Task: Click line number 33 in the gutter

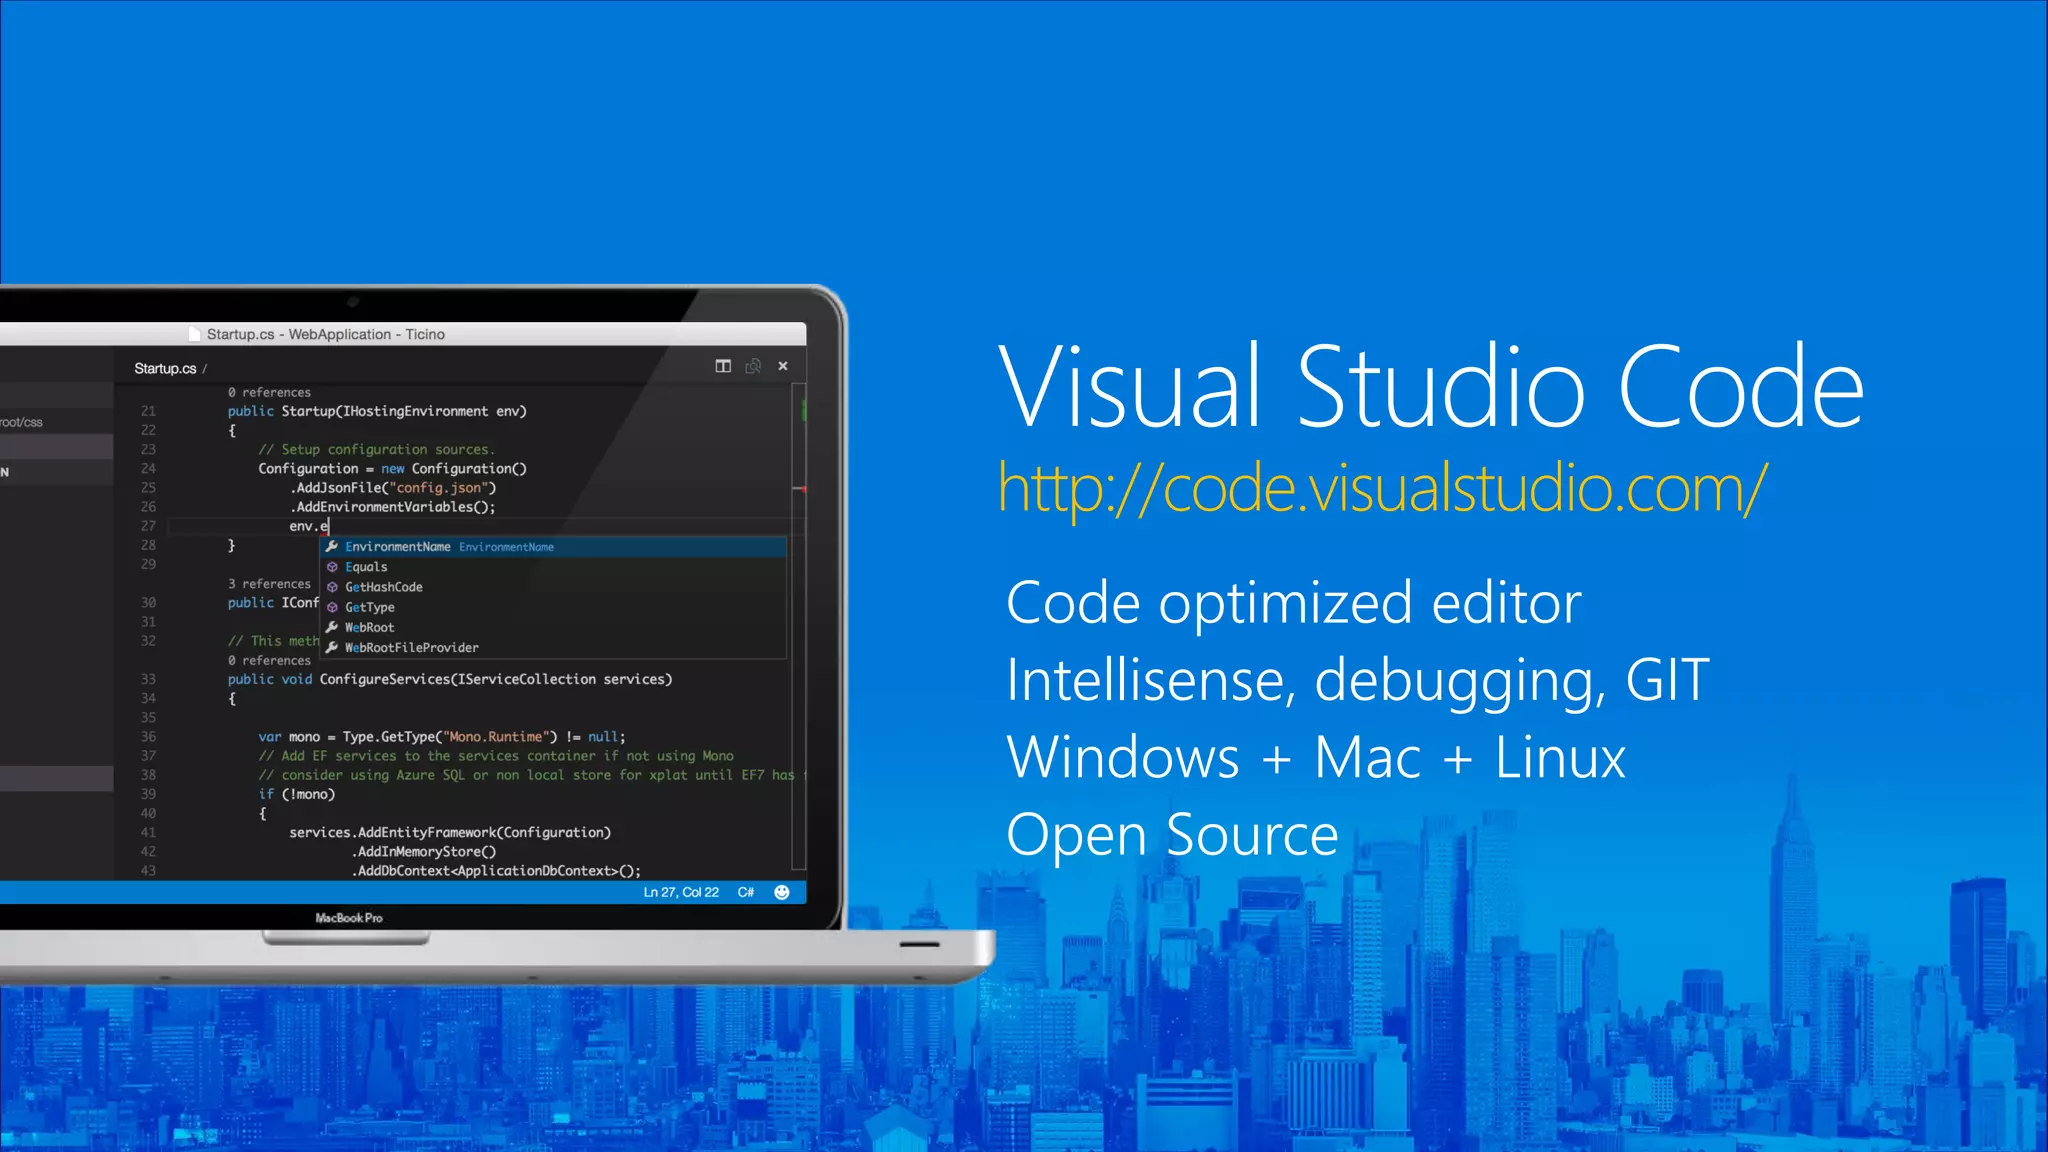Action: [148, 679]
